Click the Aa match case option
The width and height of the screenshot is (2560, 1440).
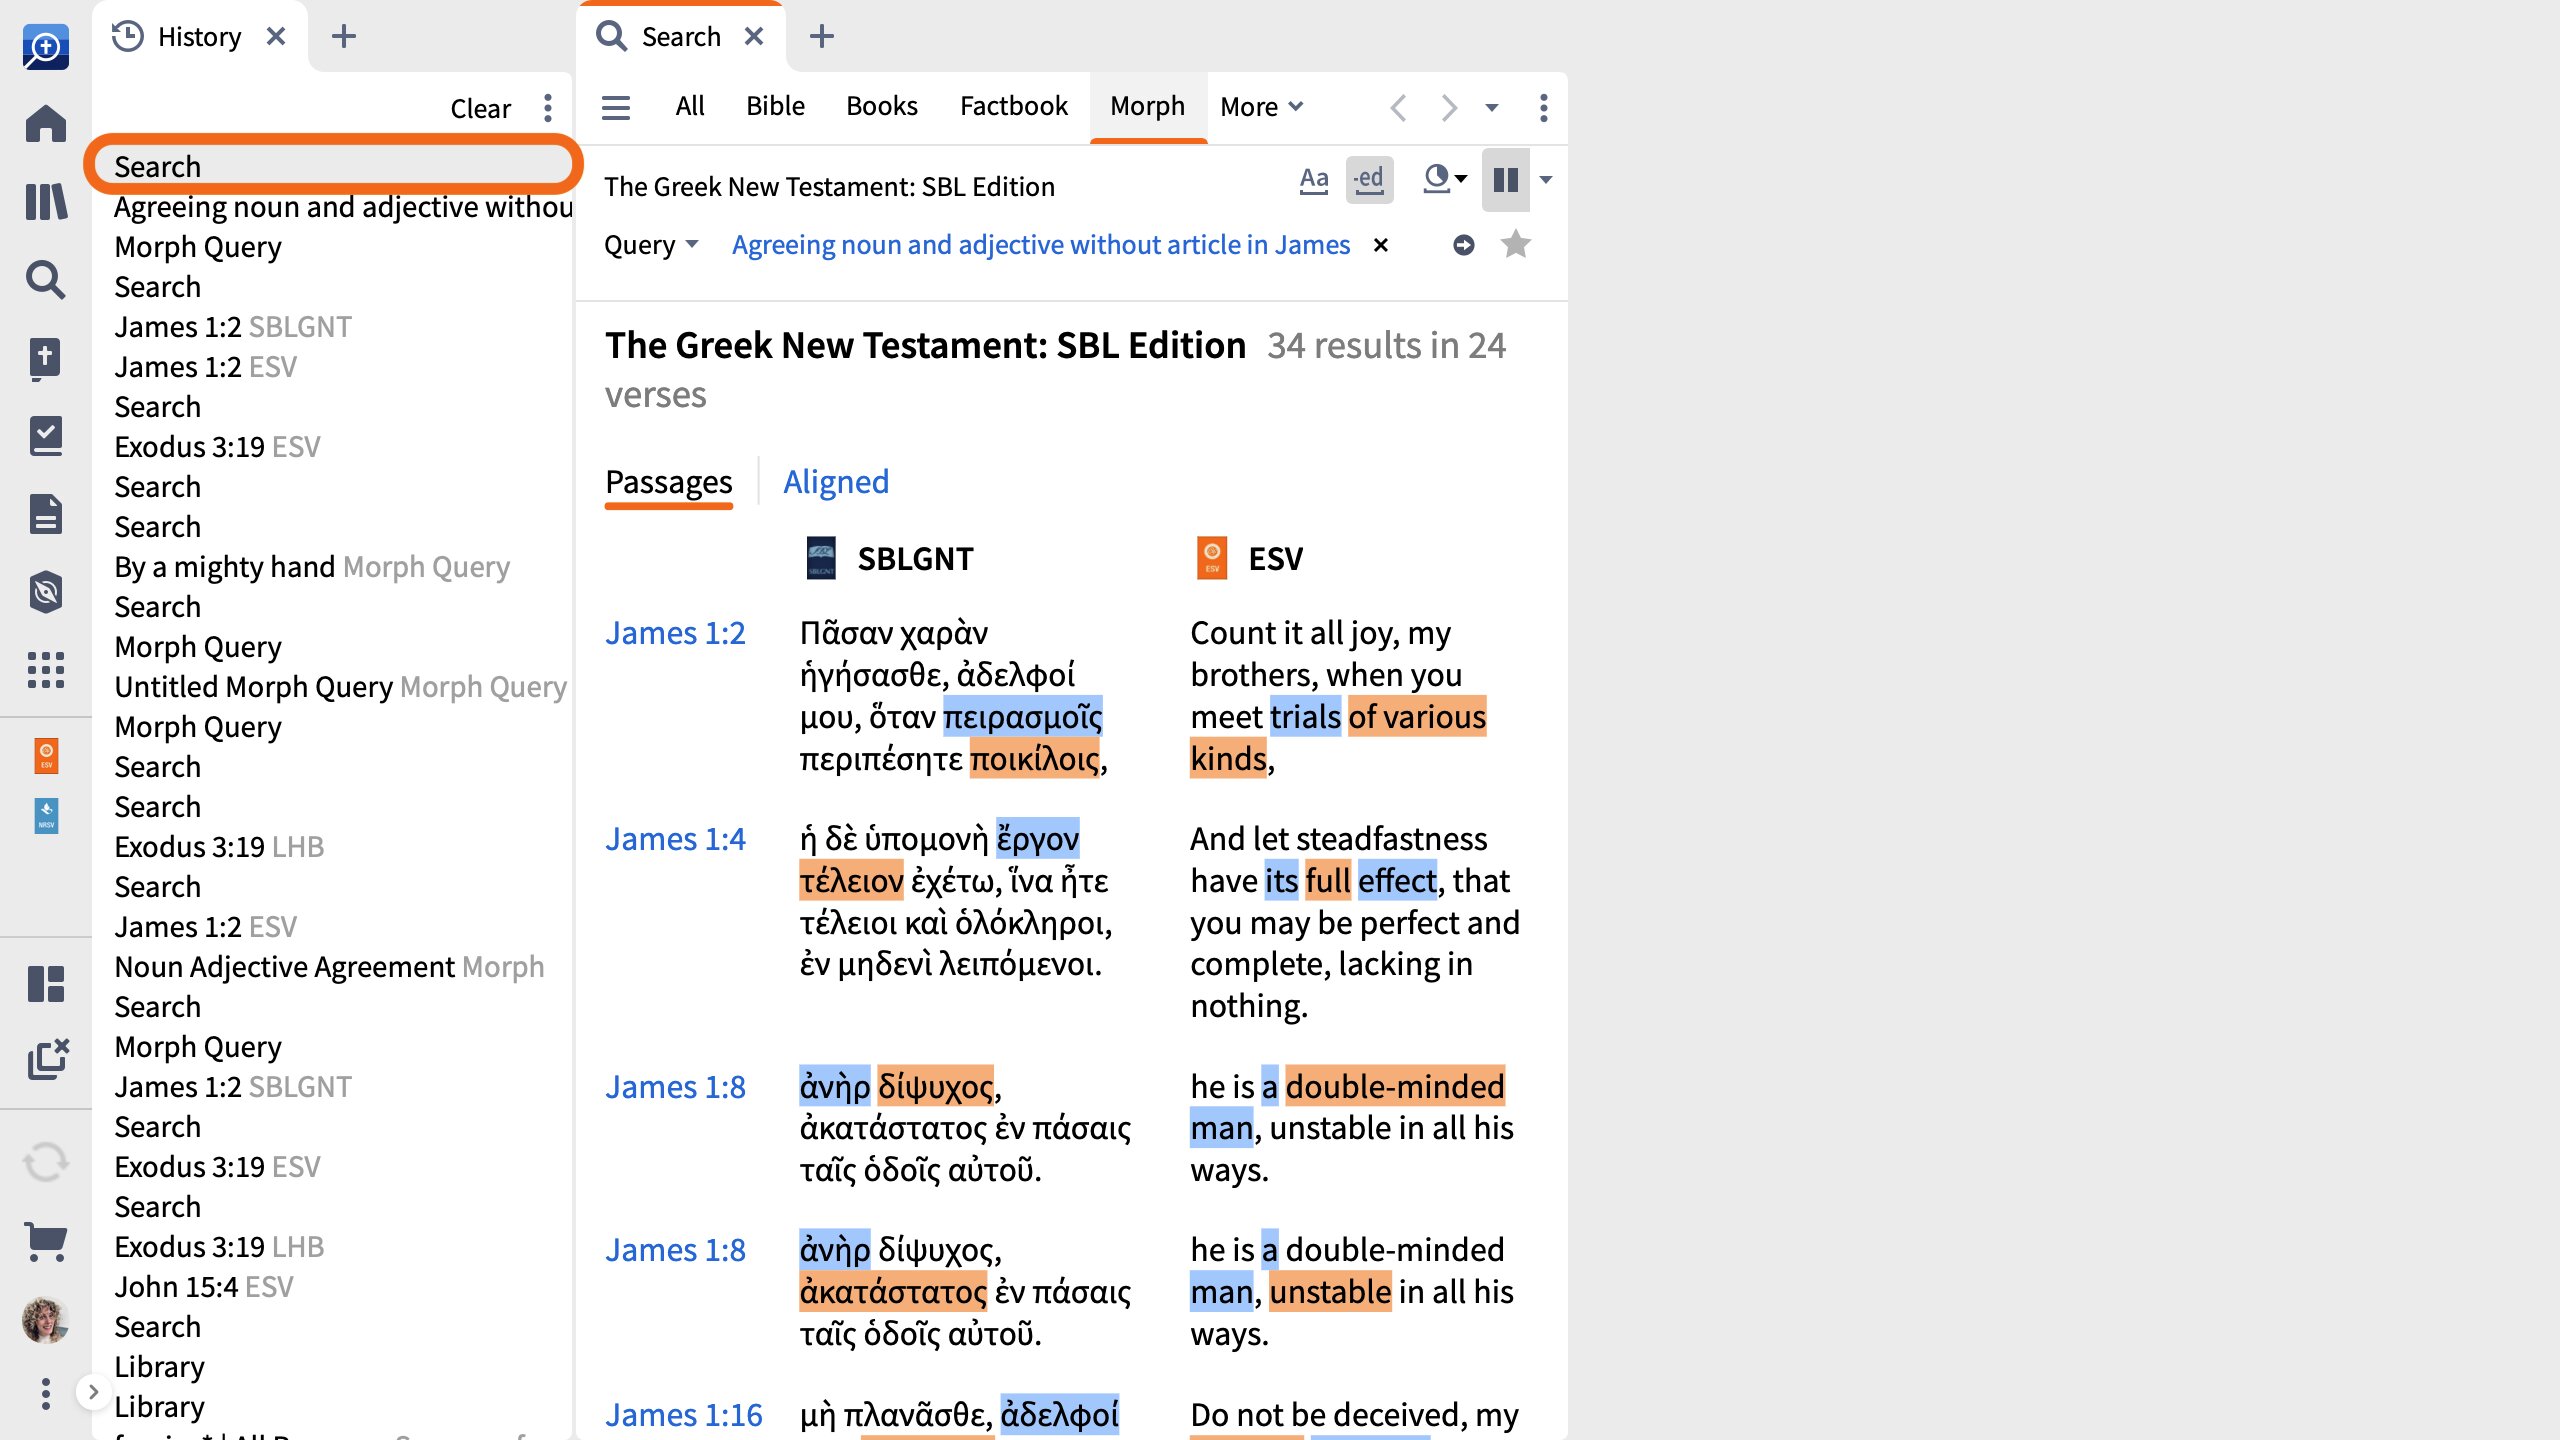(1314, 180)
